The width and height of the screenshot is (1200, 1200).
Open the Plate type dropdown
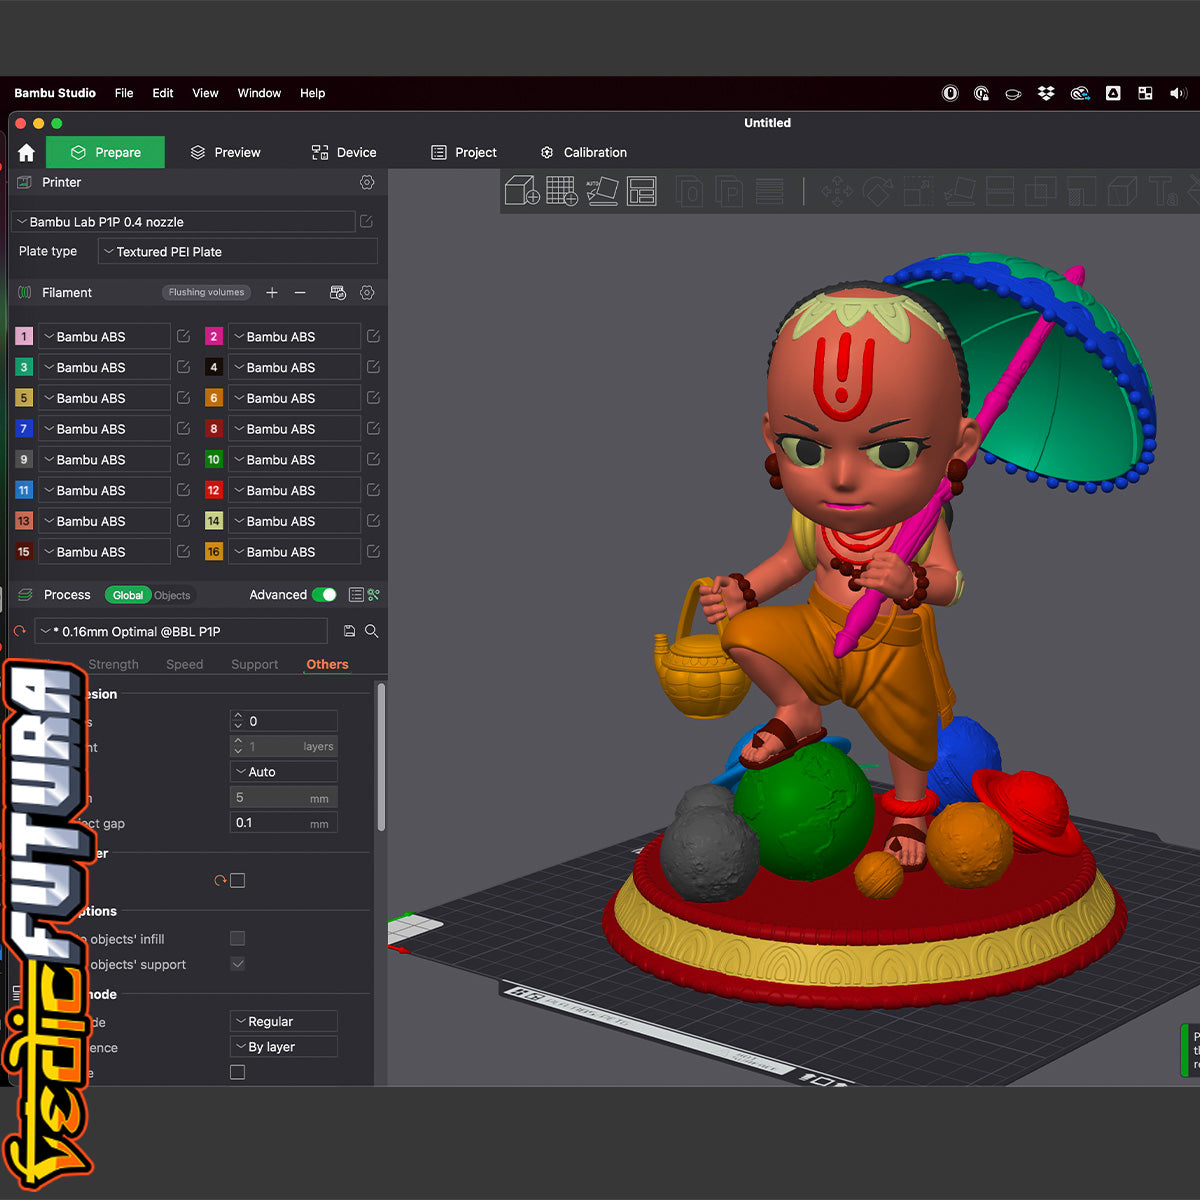(237, 251)
